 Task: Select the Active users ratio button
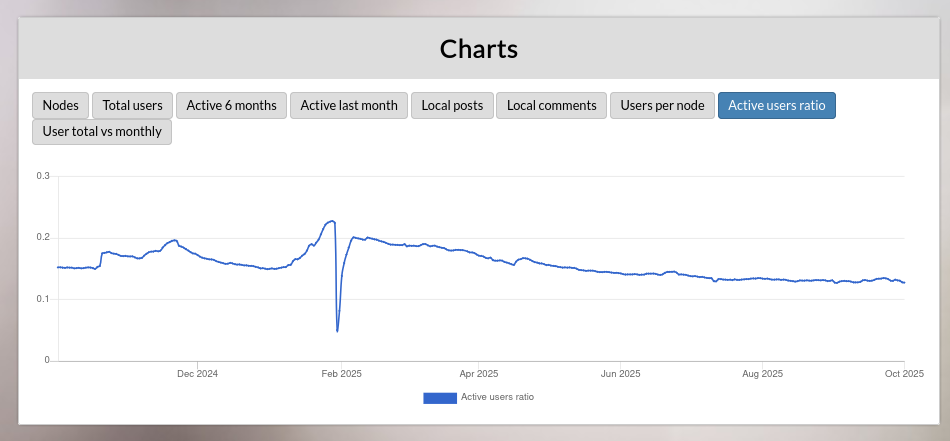(x=776, y=105)
